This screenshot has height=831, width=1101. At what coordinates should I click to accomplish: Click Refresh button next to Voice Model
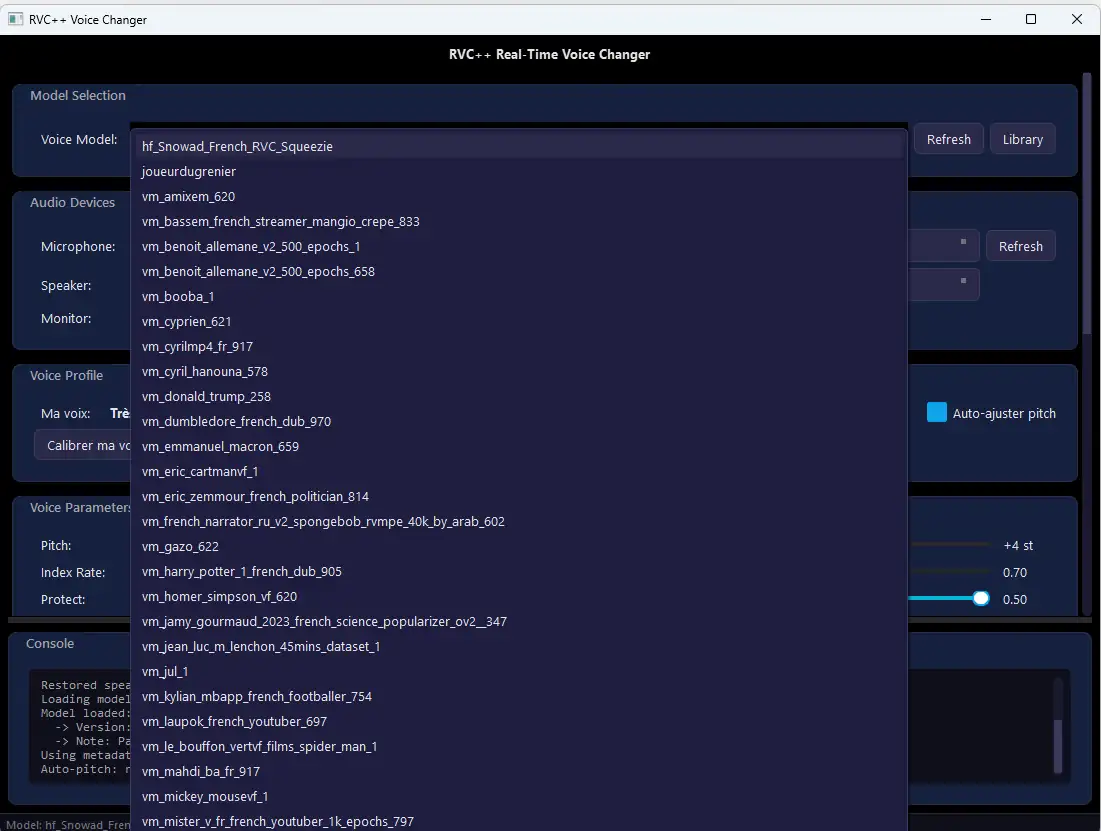click(x=948, y=140)
